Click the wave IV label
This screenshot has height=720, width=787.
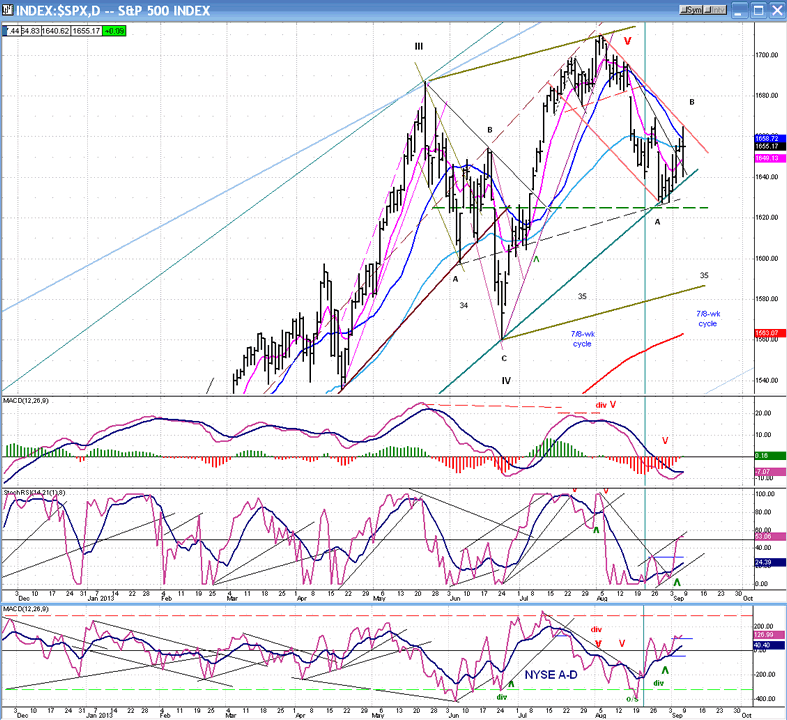(506, 381)
